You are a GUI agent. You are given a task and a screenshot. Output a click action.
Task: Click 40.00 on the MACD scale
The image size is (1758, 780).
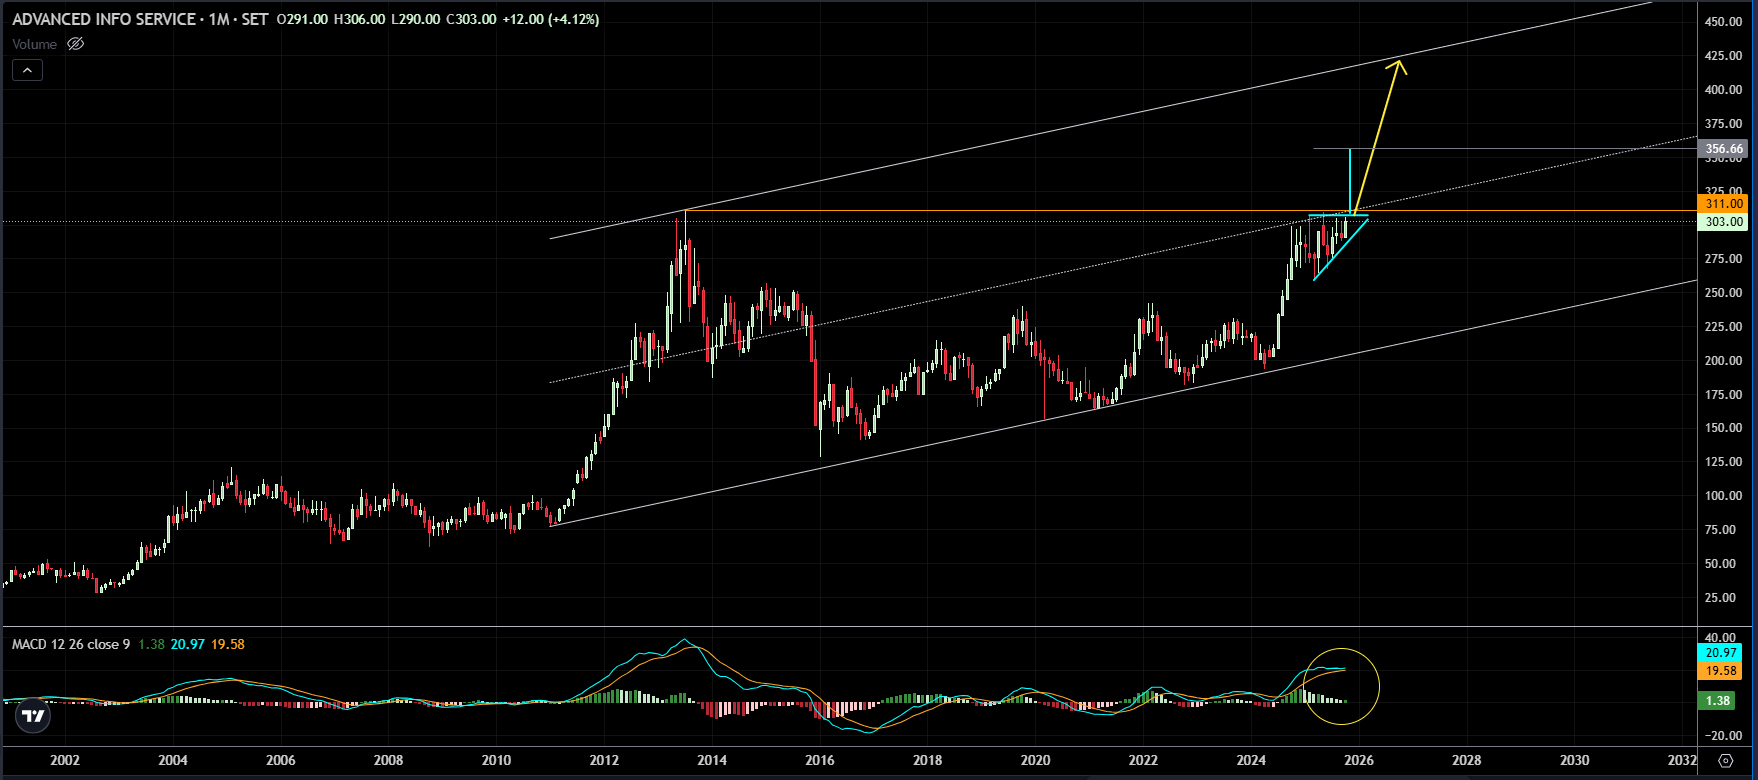[1721, 638]
